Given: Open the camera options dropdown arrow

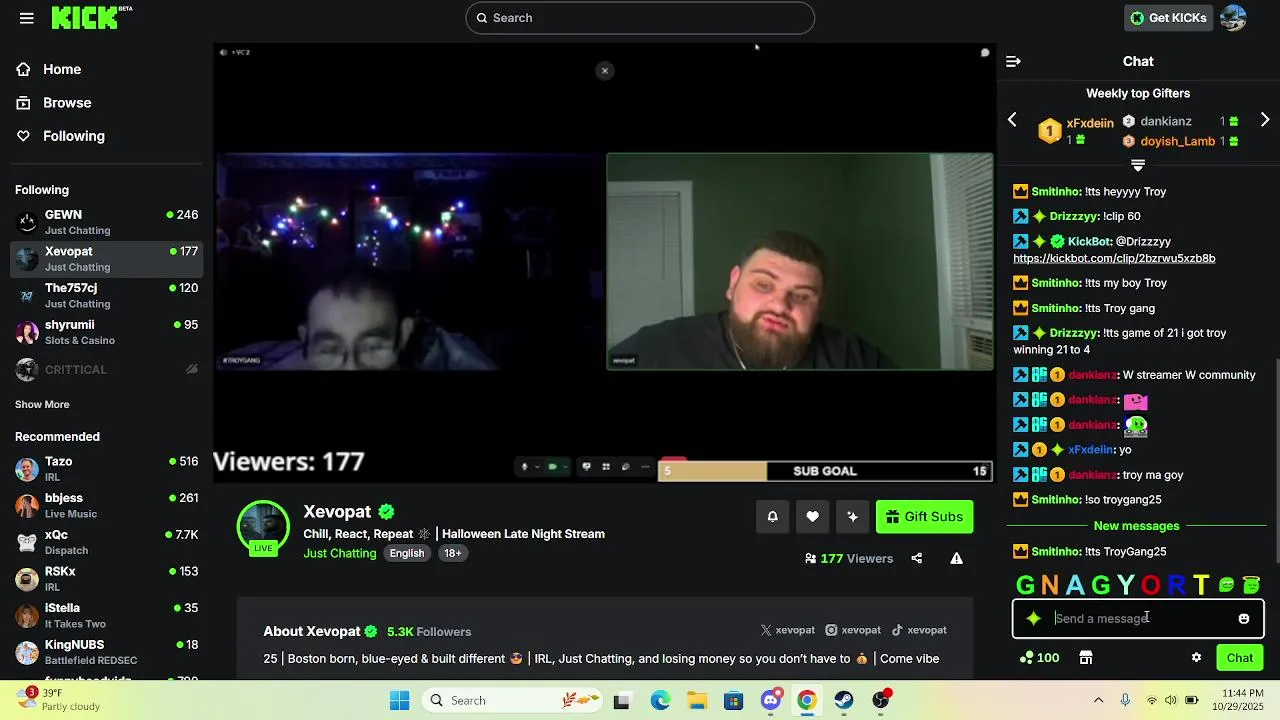Looking at the screenshot, I should [566, 467].
